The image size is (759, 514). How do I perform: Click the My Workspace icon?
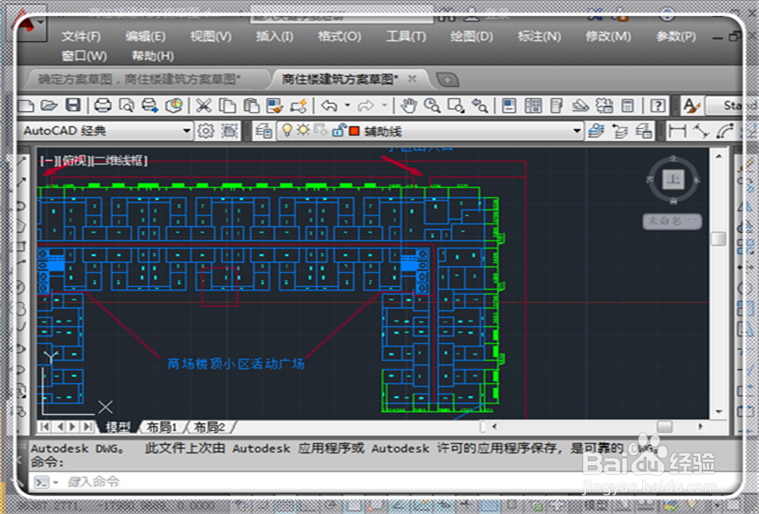(230, 131)
